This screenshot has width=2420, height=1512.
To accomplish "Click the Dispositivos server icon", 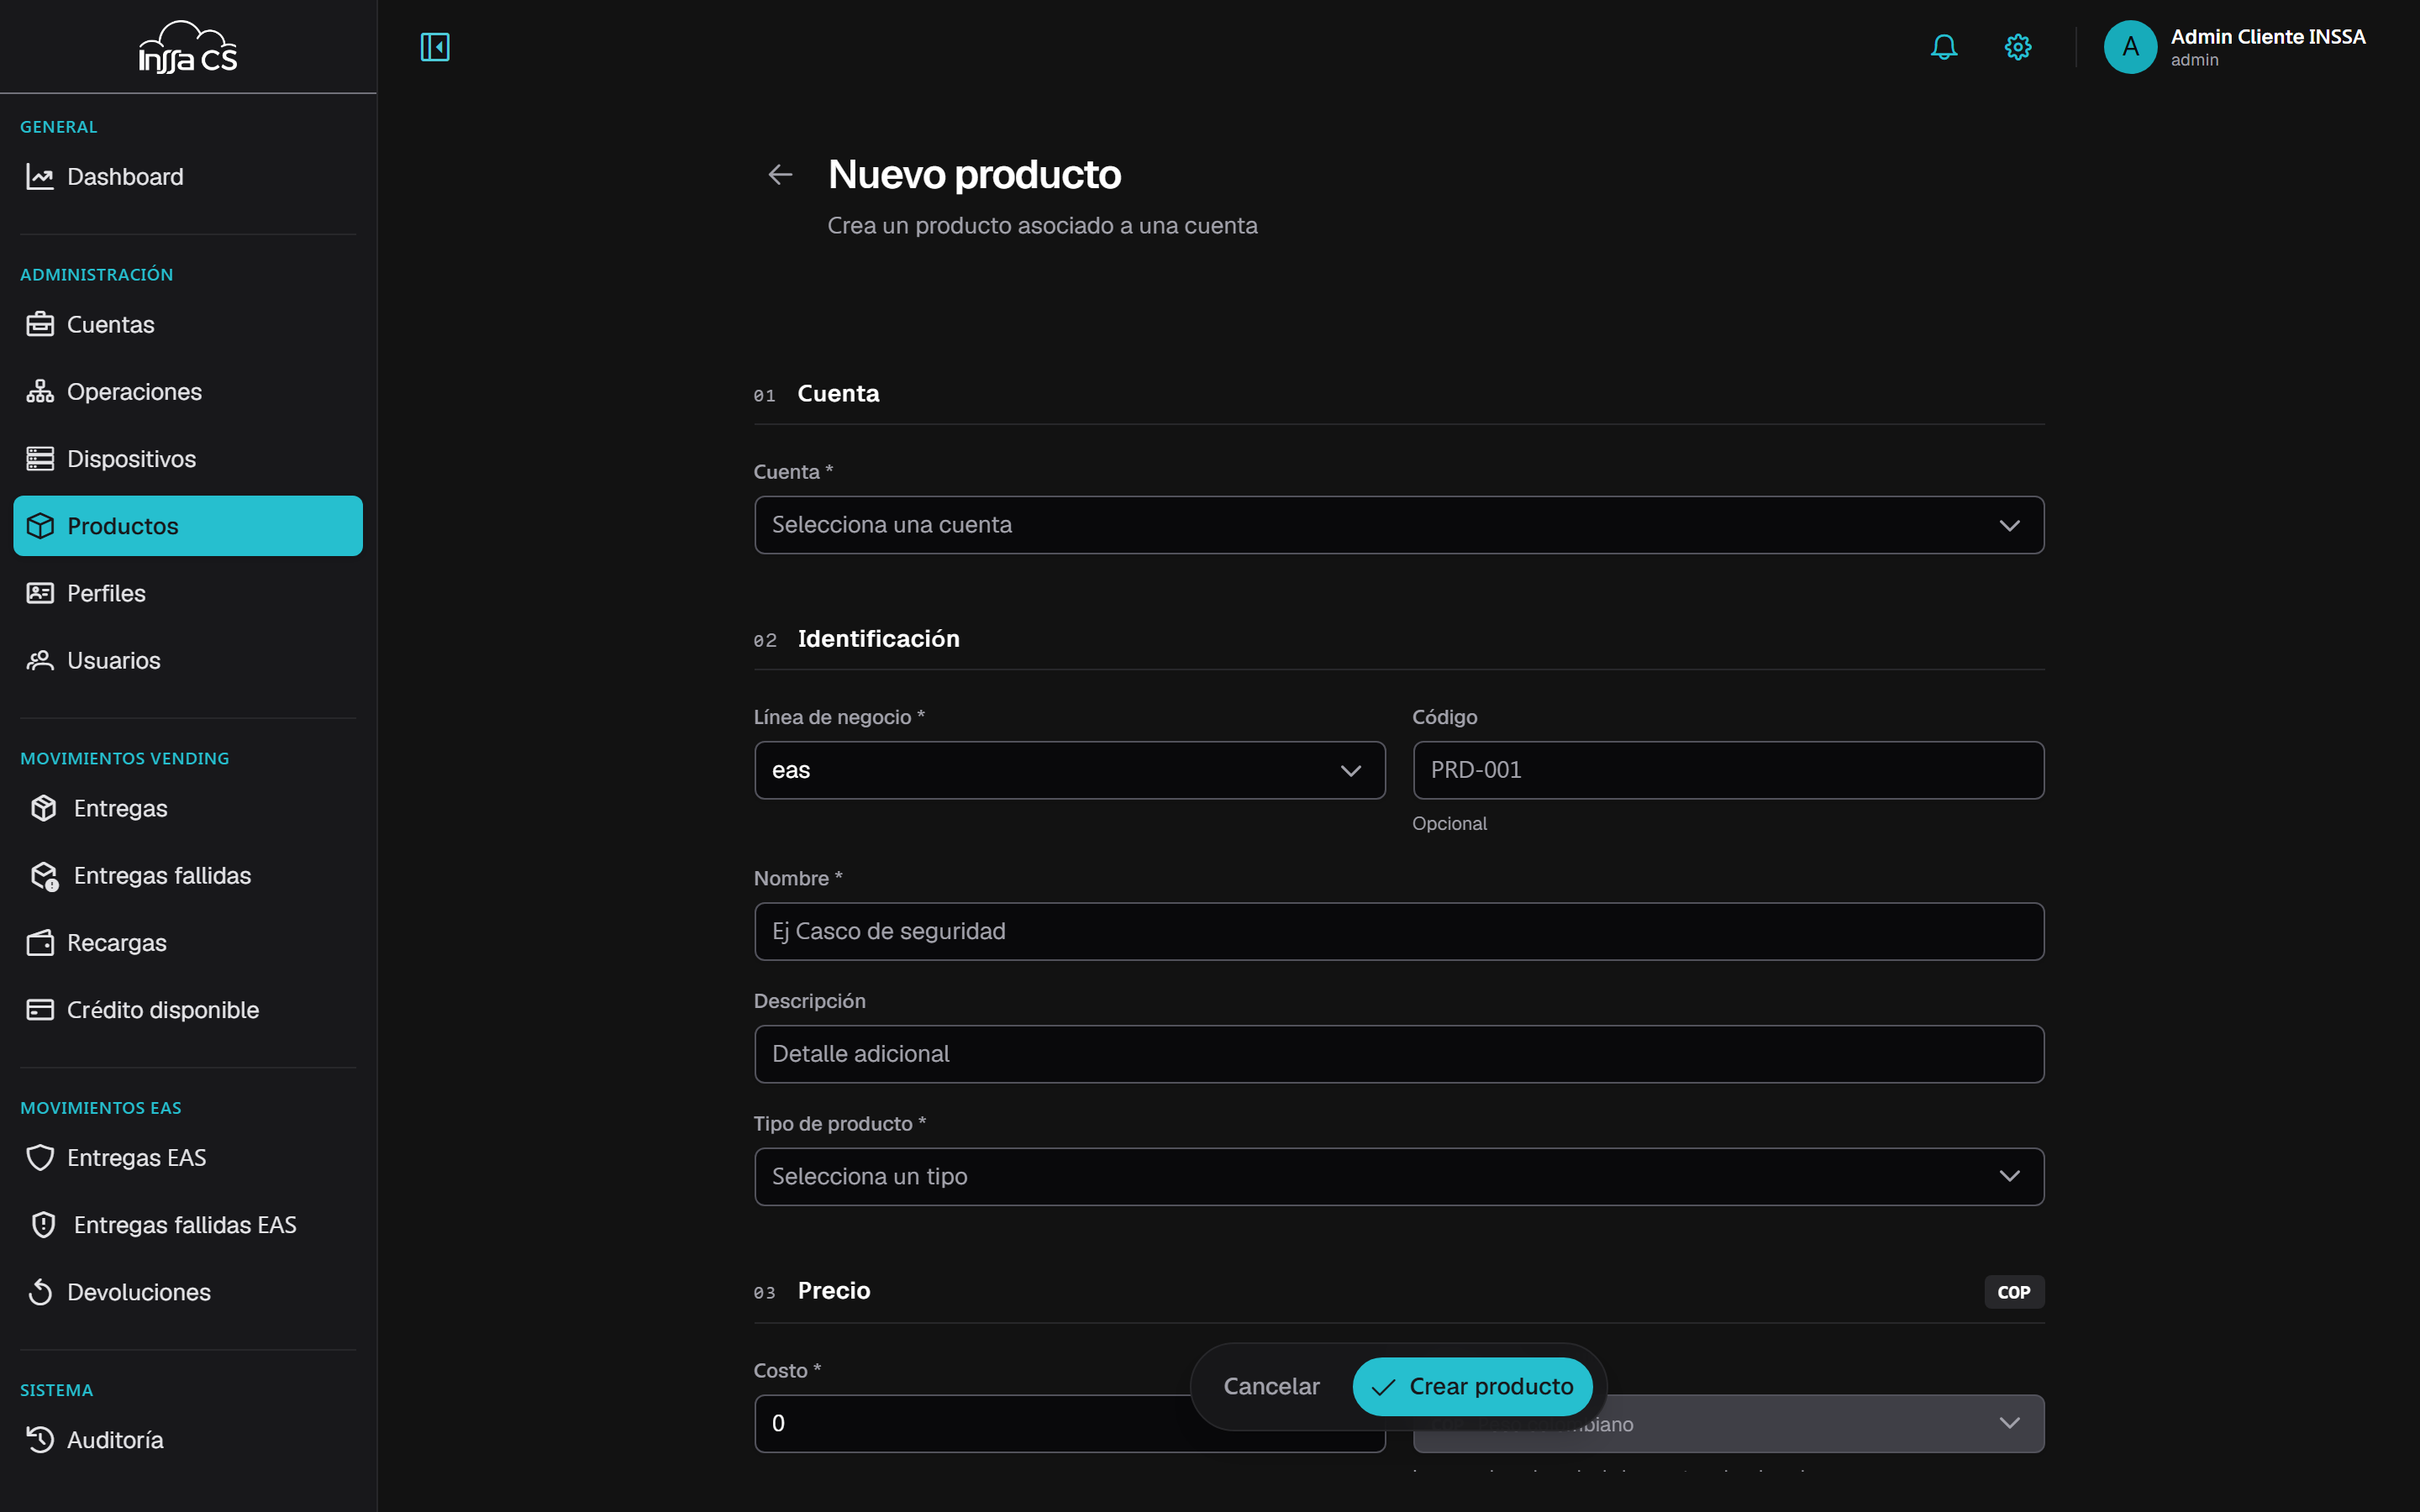I will point(40,459).
